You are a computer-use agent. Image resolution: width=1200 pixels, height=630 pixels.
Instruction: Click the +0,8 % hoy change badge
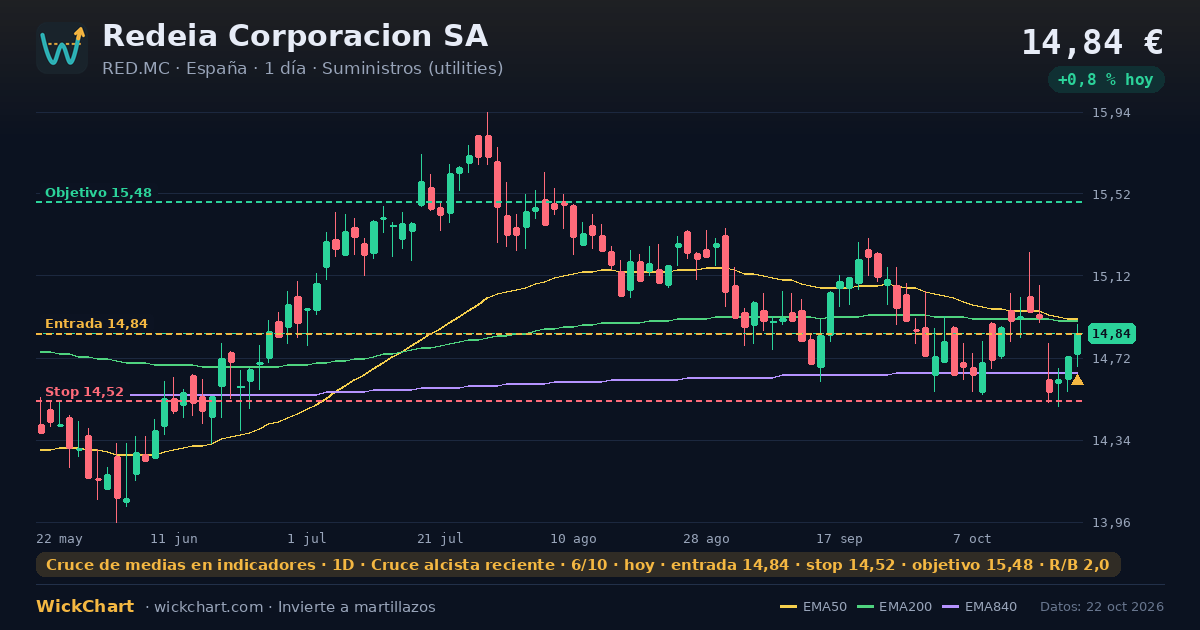click(x=1105, y=79)
